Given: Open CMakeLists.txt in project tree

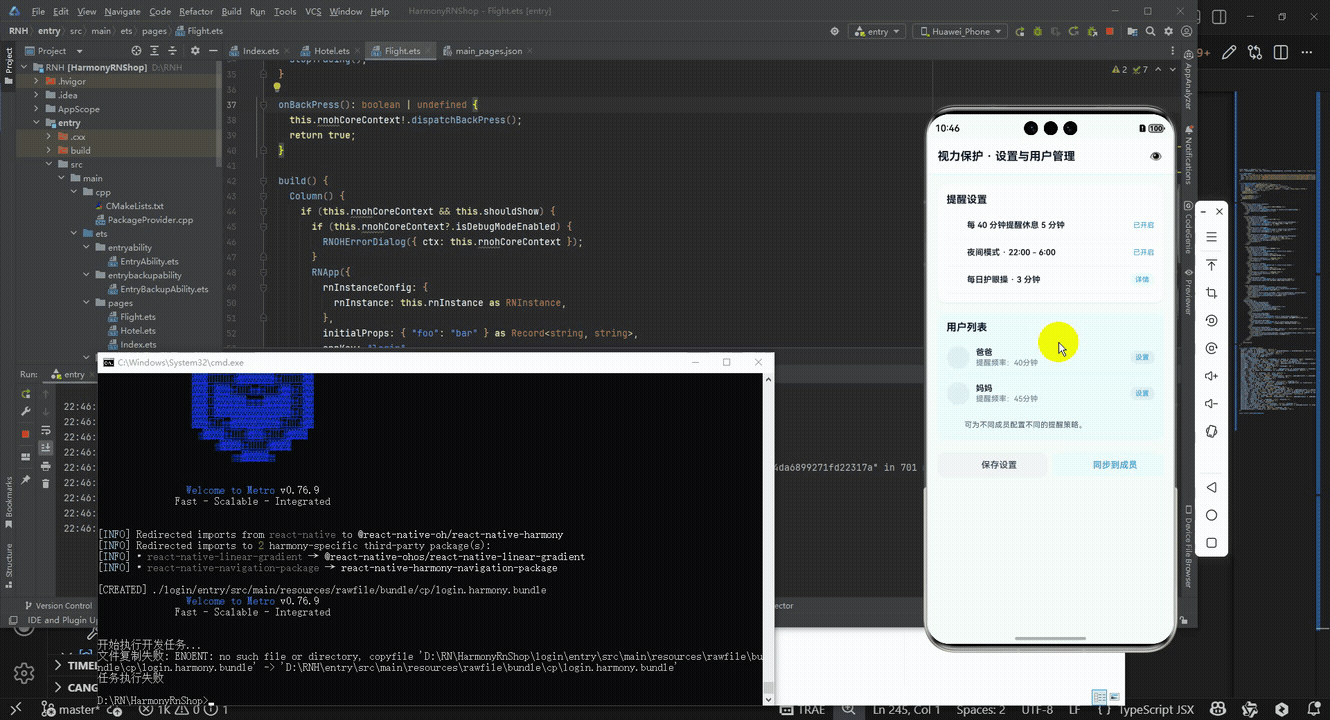Looking at the screenshot, I should 134,206.
